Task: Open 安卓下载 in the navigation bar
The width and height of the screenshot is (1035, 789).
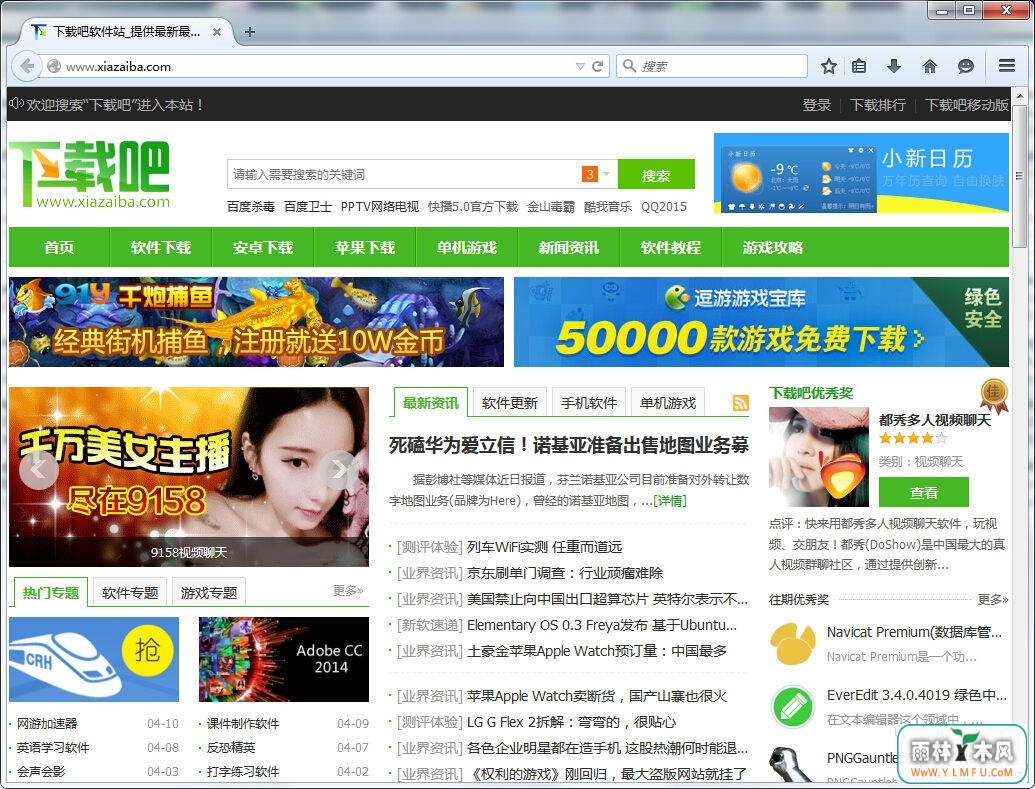Action: (263, 248)
